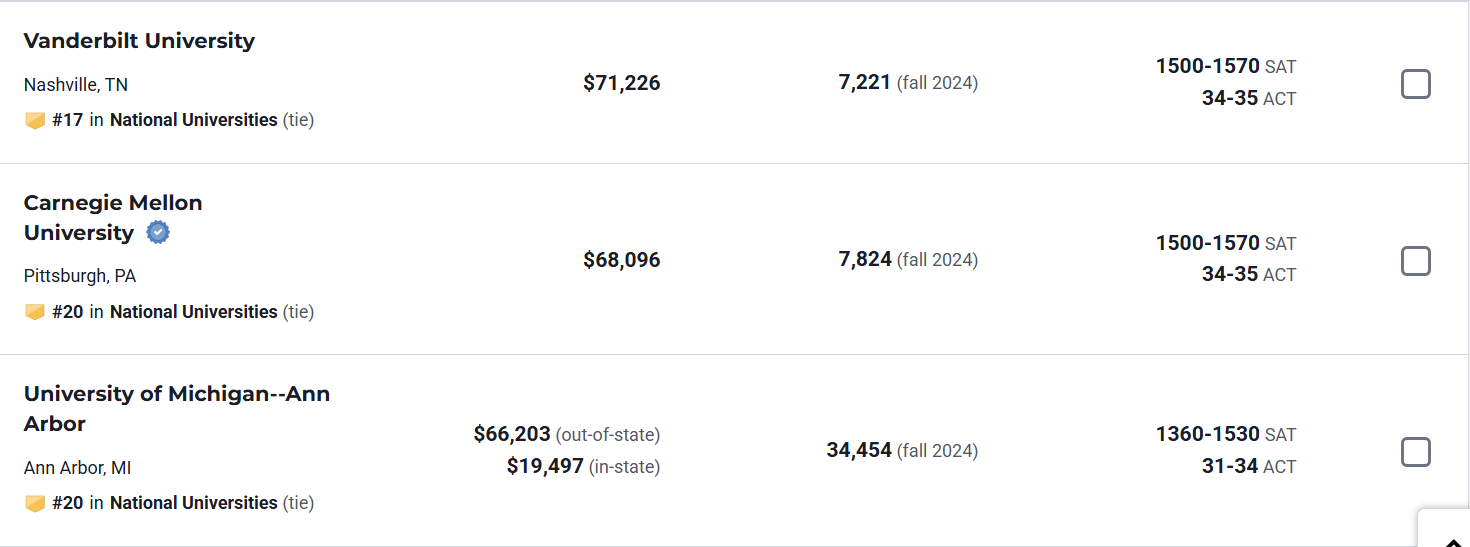Screen dimensions: 1470x547
Task: Click Vanderbilt's National Universities ranking link
Action: tap(193, 120)
